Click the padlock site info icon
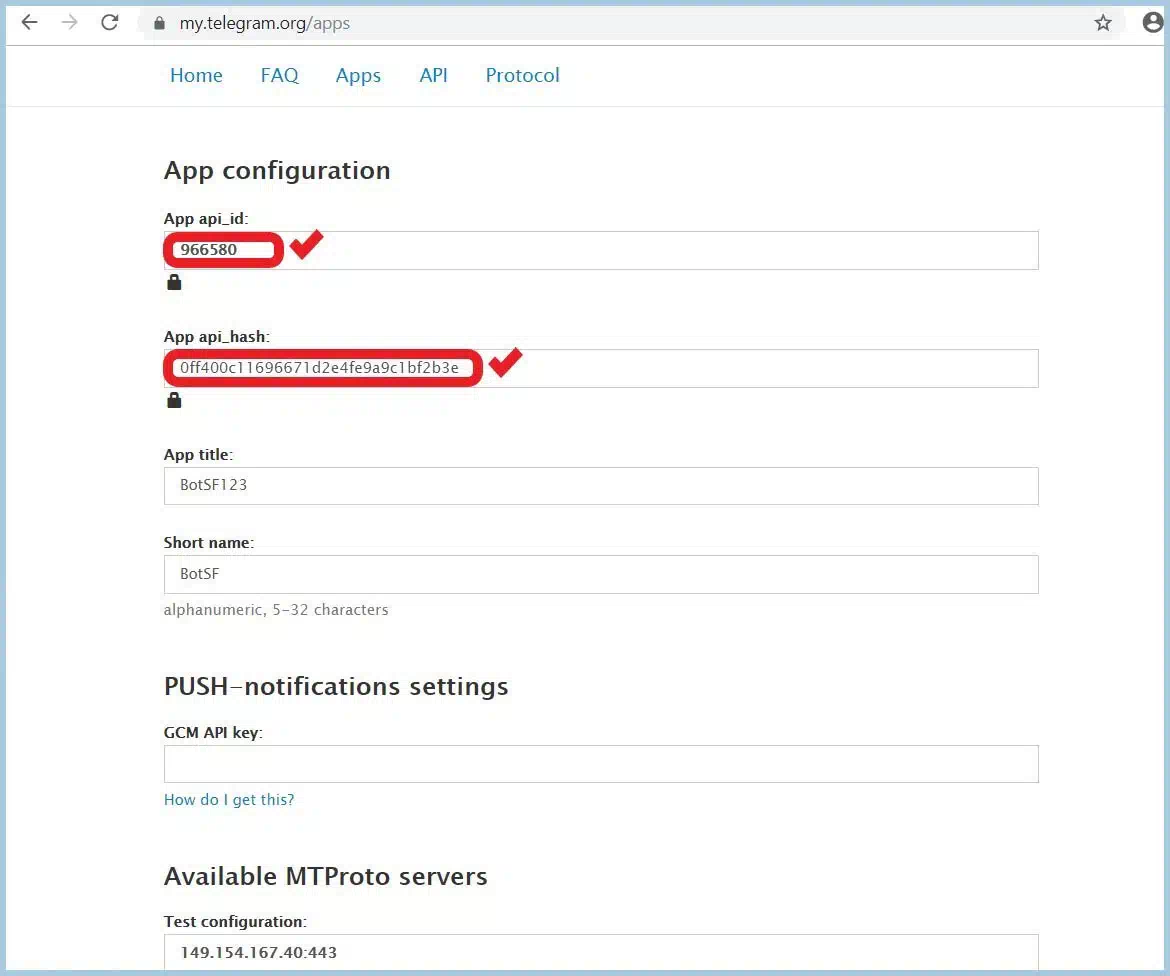This screenshot has width=1170, height=976. pos(157,23)
